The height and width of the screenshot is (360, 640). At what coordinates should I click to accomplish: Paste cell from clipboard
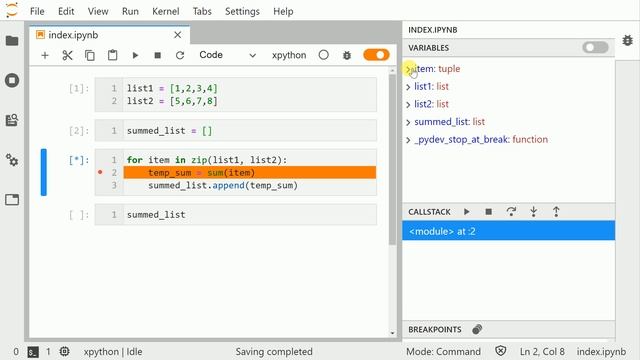click(x=112, y=55)
